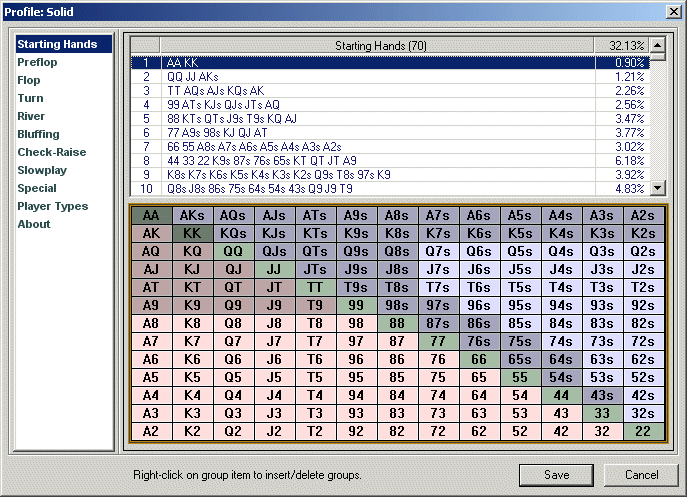This screenshot has width=687, height=497.
Task: Select group 6 row '77 A9s 98s KJ QJ AT'
Action: pyautogui.click(x=390, y=133)
